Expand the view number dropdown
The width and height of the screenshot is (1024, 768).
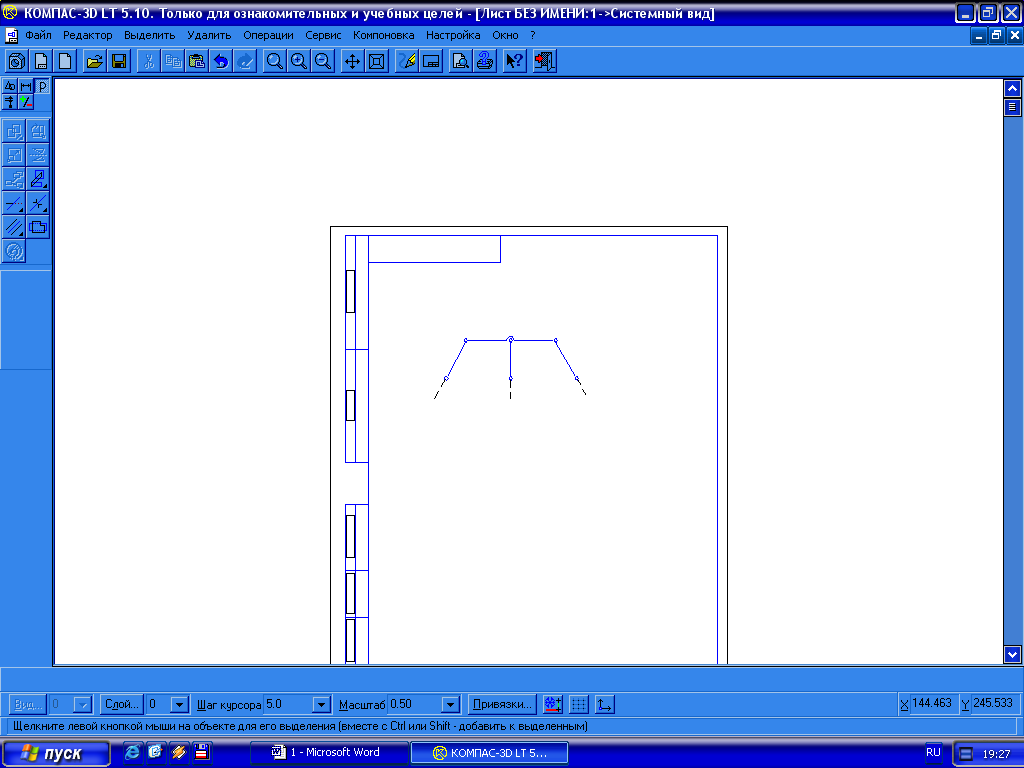[83, 705]
